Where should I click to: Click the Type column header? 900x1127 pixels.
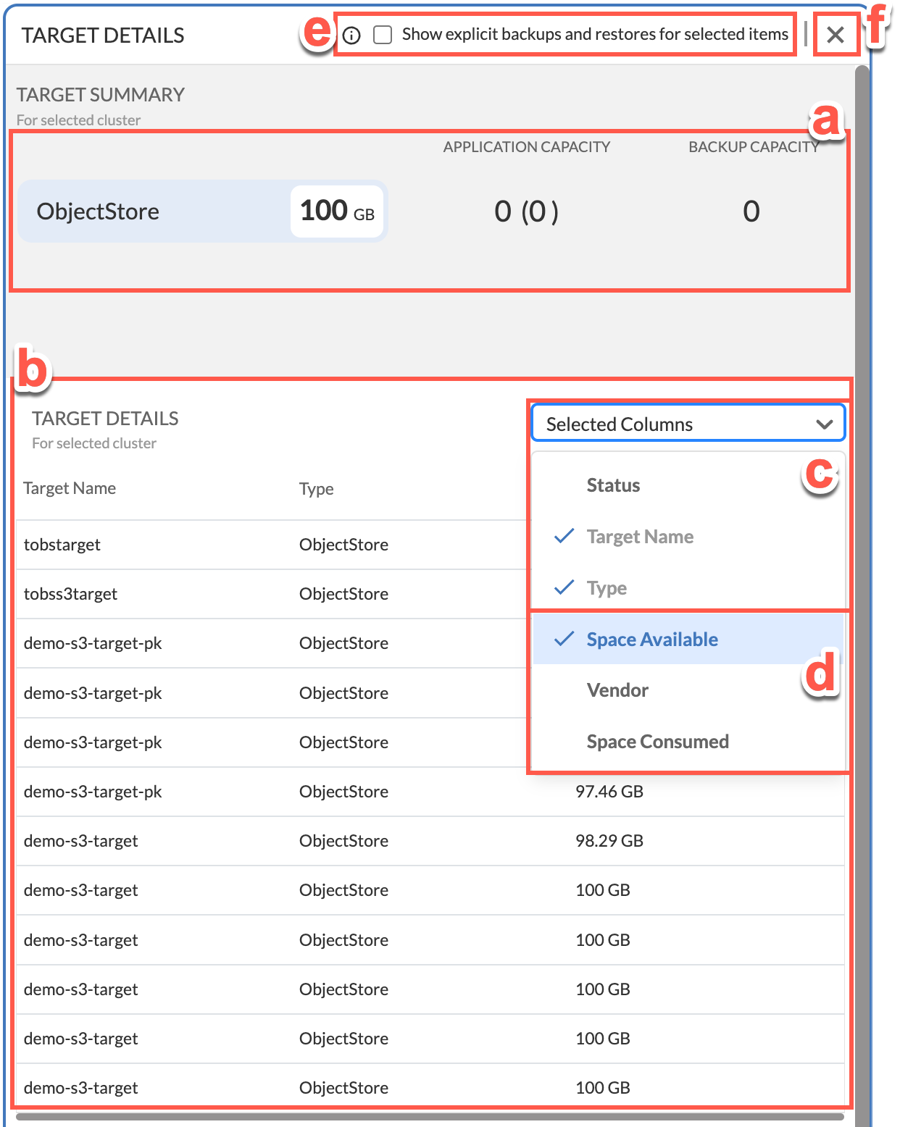(316, 489)
